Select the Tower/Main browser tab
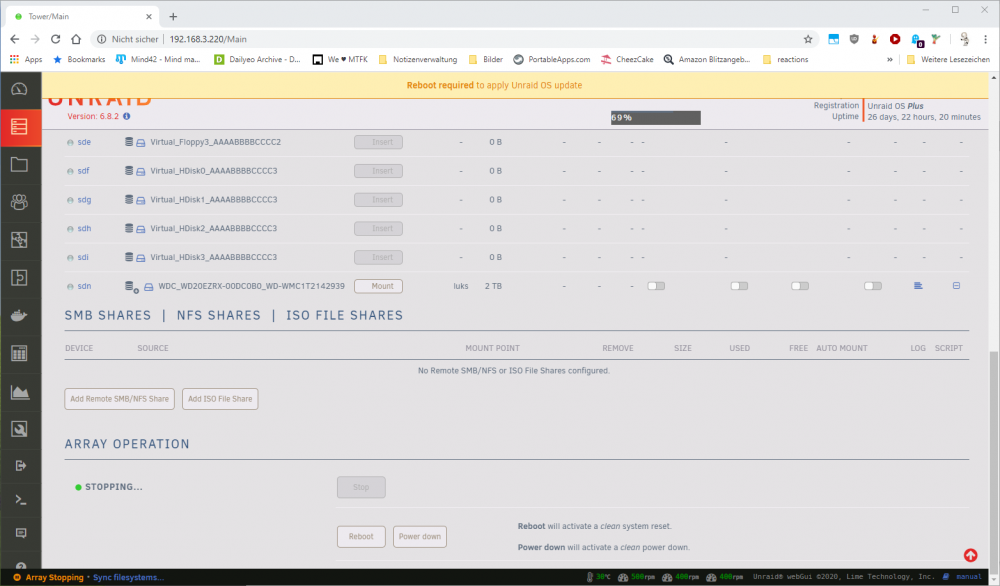 point(81,17)
